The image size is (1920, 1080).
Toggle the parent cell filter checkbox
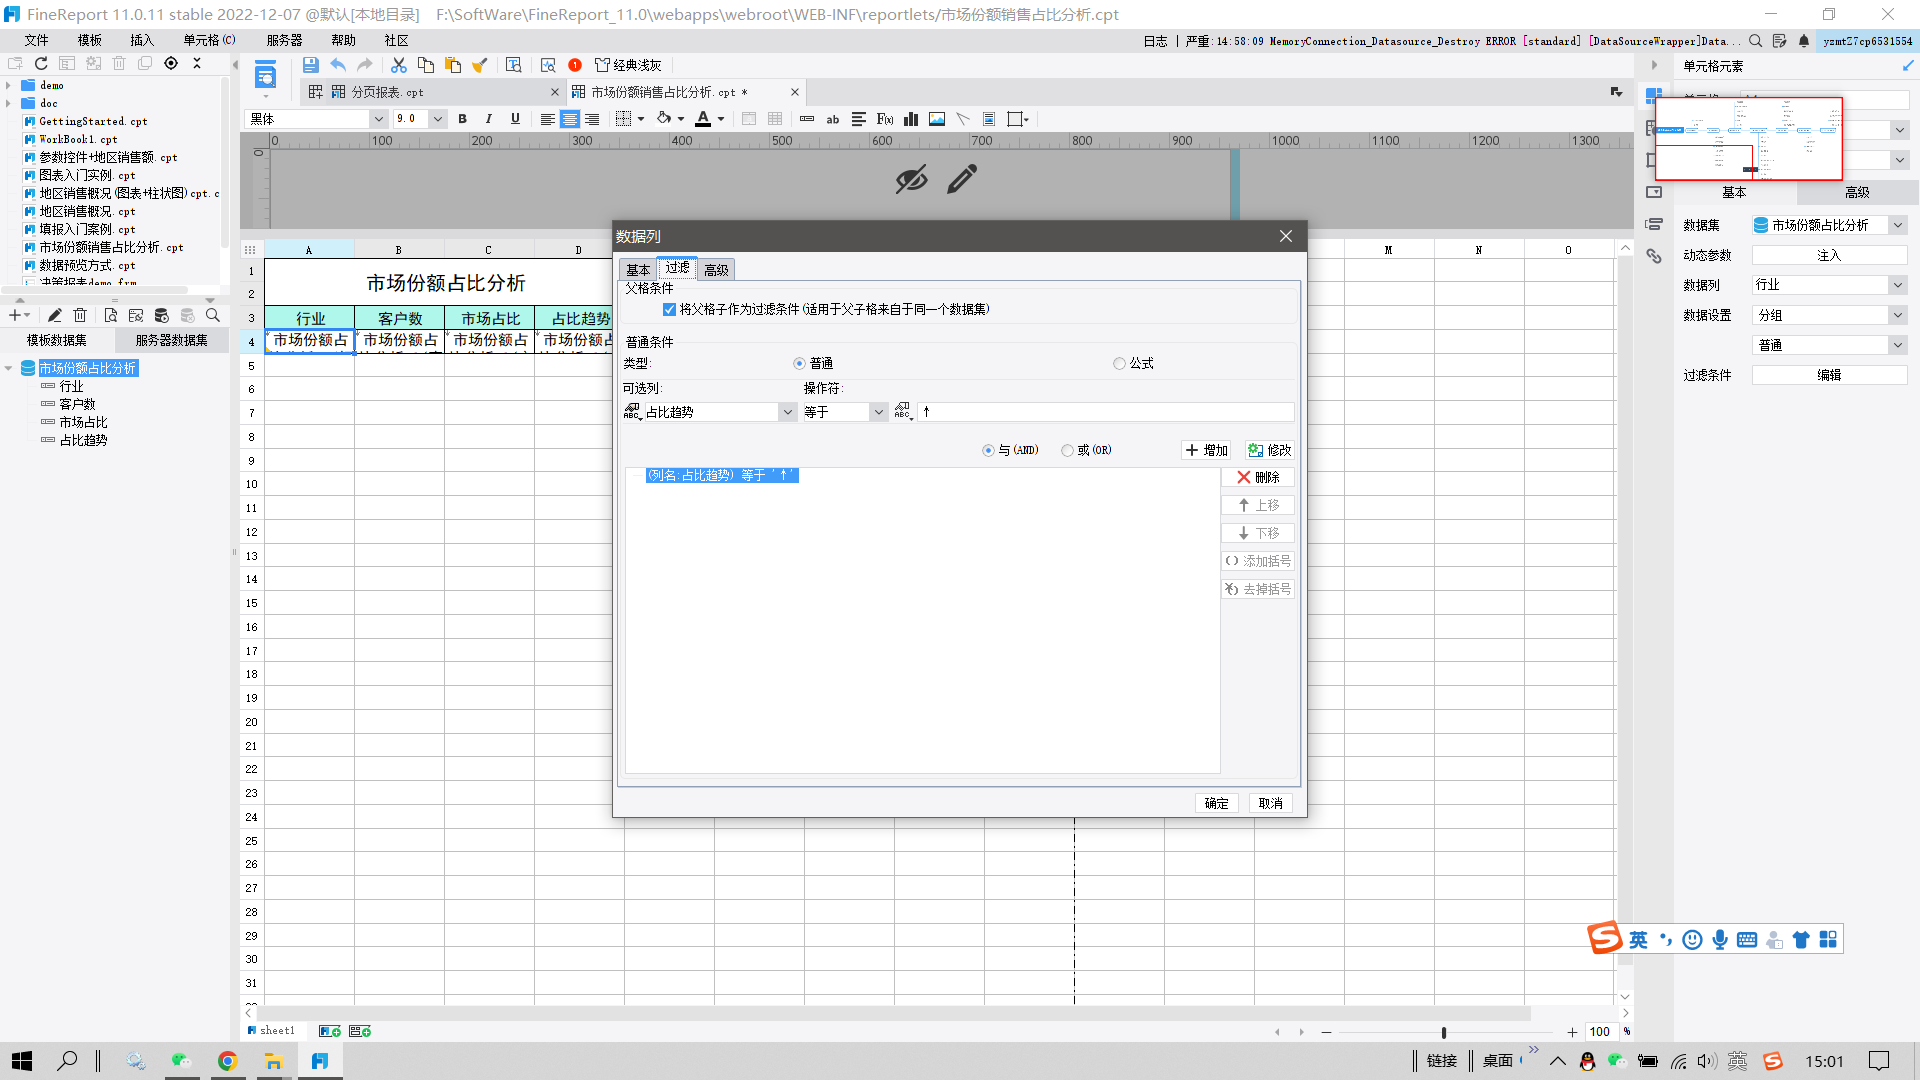click(670, 310)
